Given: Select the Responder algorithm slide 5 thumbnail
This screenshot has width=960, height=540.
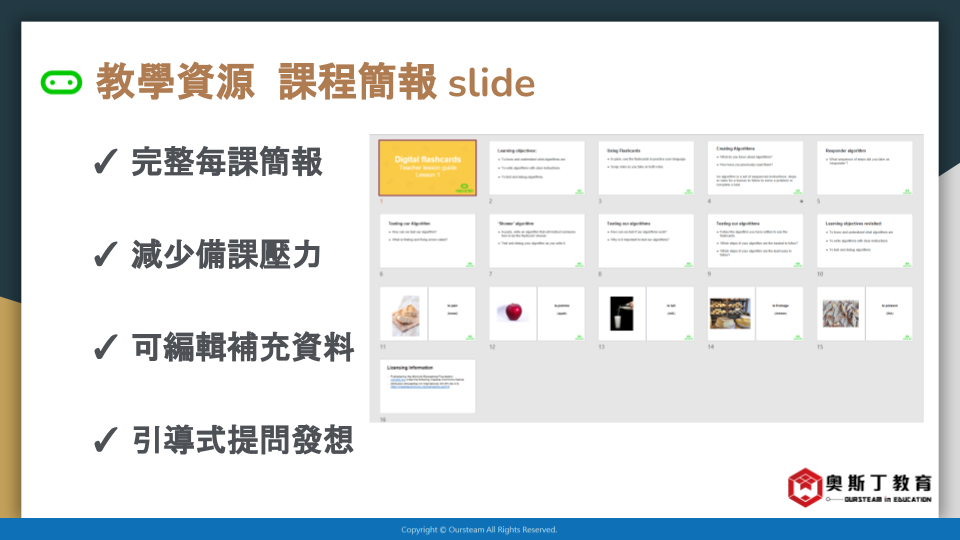Looking at the screenshot, I should 864,167.
